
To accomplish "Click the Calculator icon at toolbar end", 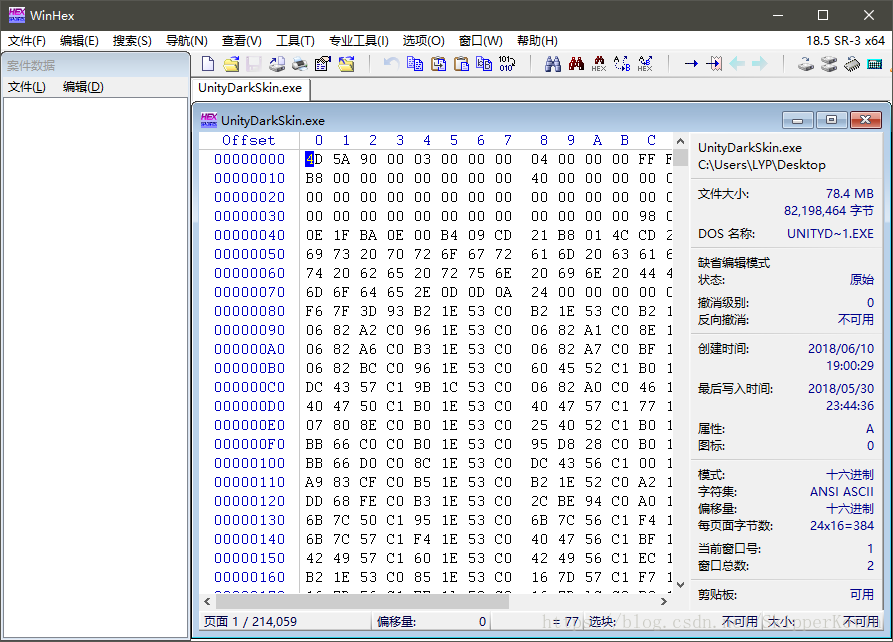I will click(875, 64).
